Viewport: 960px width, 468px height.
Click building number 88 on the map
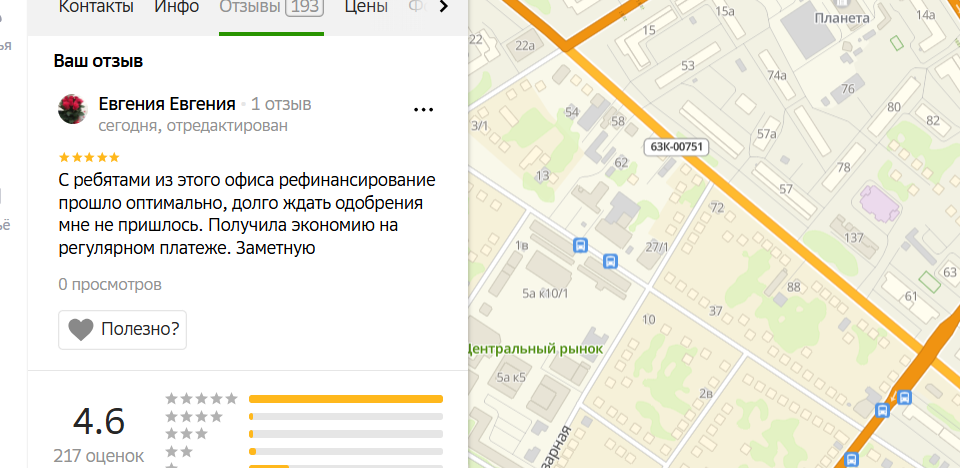(x=793, y=287)
